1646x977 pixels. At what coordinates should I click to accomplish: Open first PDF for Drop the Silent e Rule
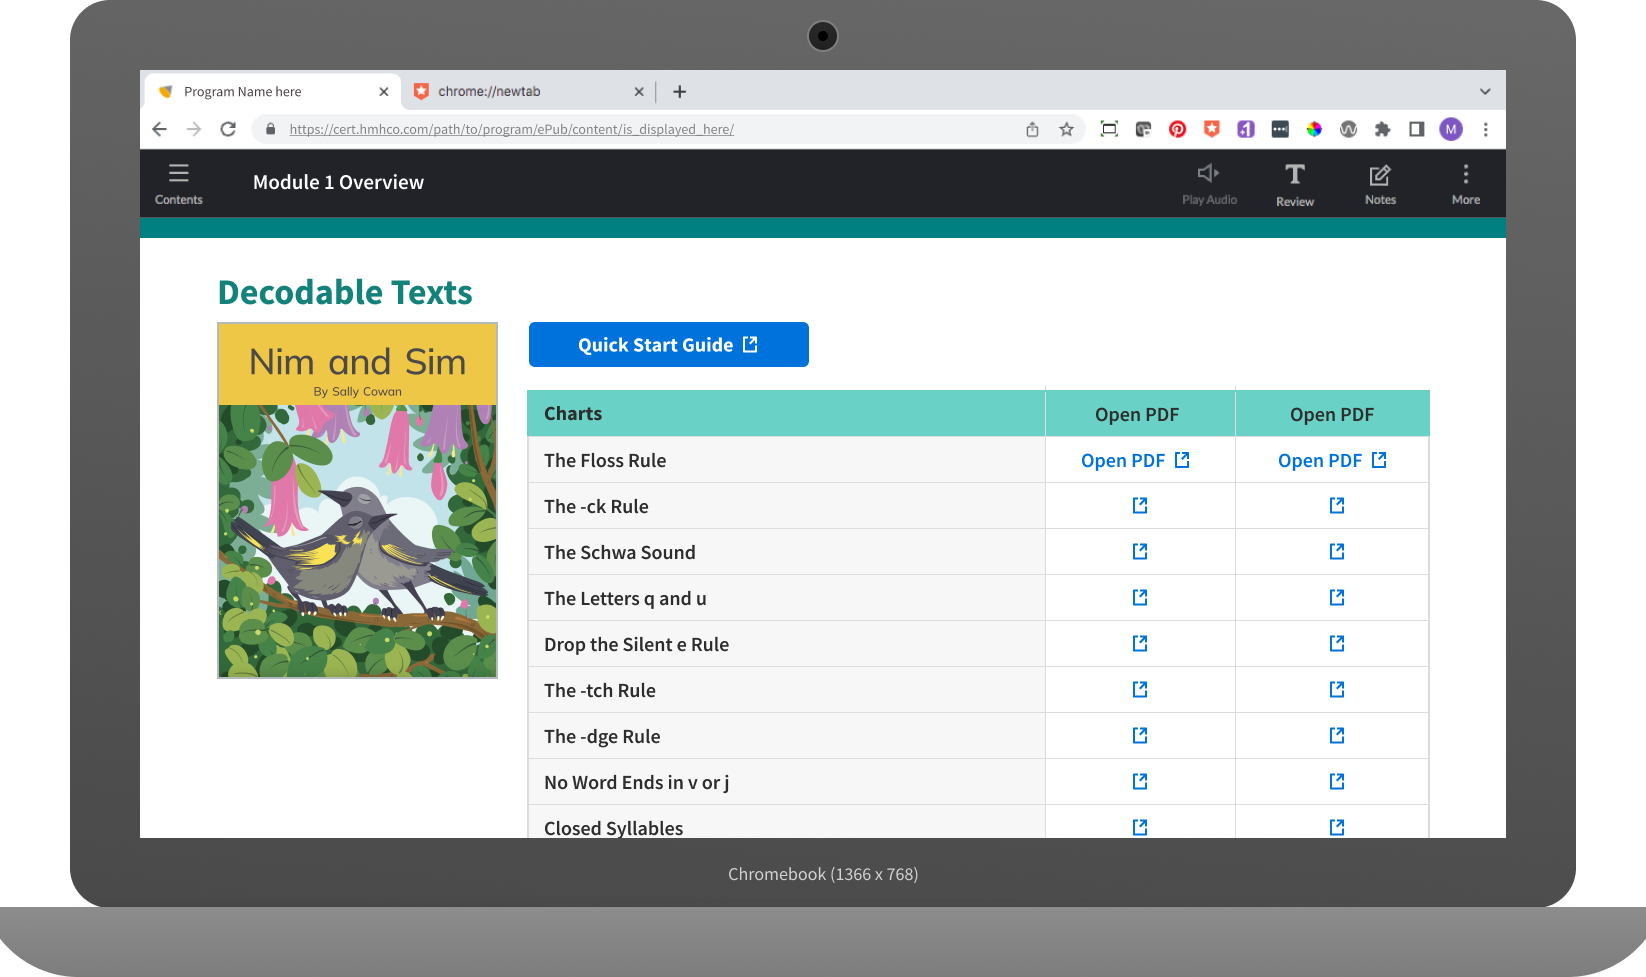(1140, 644)
